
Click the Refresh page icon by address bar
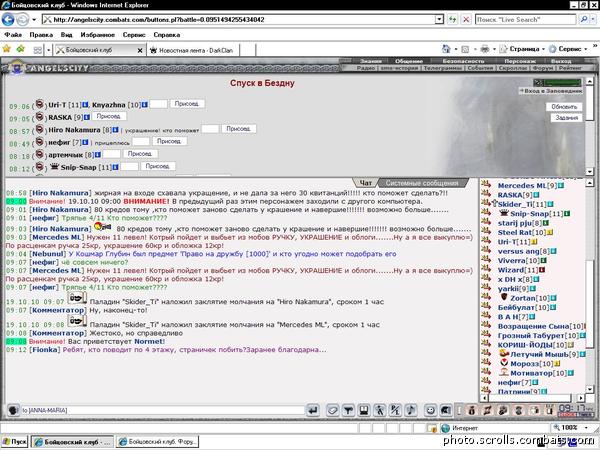(452, 19)
